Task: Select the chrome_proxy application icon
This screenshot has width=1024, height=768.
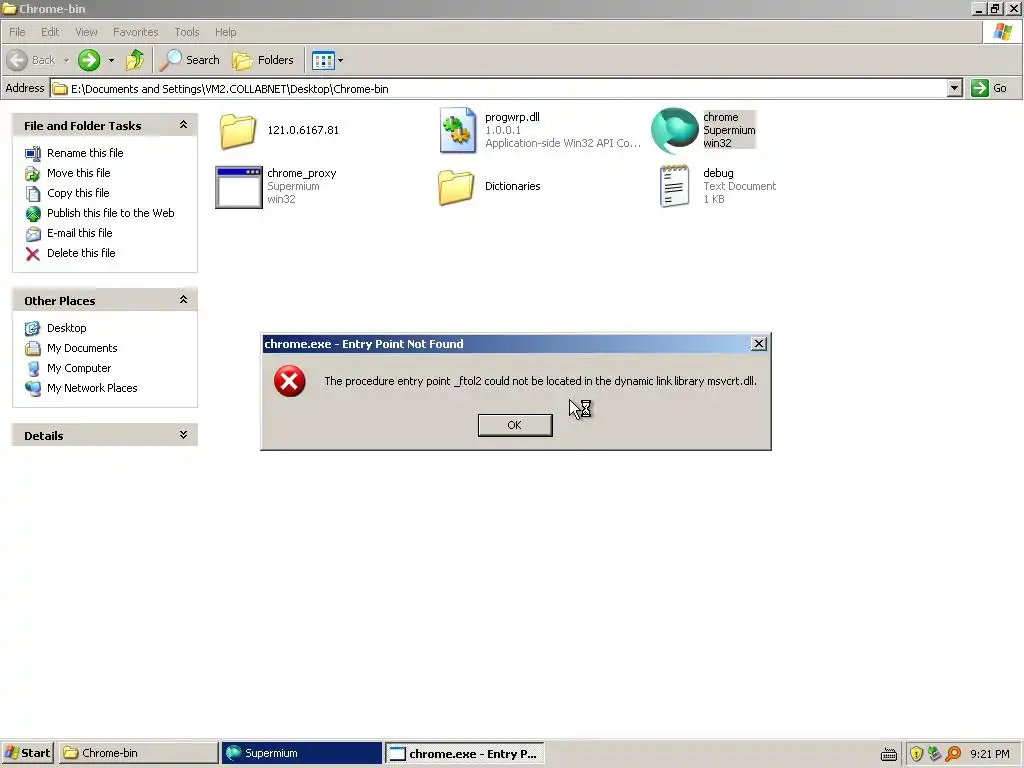Action: [238, 187]
